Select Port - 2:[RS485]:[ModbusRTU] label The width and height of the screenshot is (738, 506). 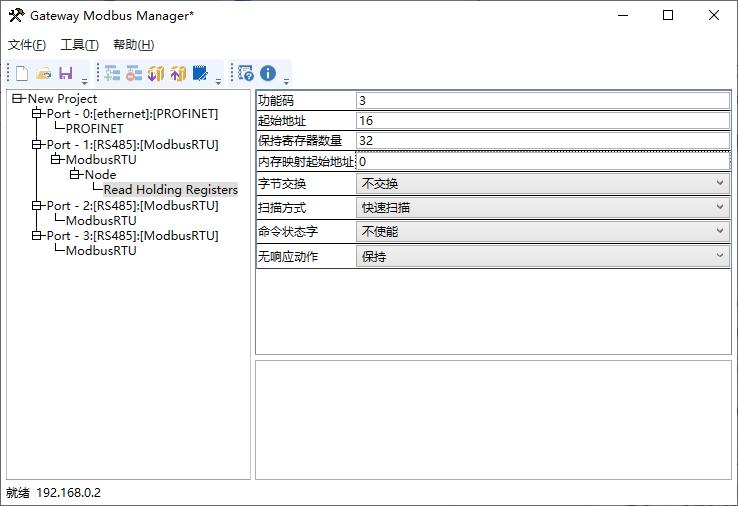pos(132,206)
